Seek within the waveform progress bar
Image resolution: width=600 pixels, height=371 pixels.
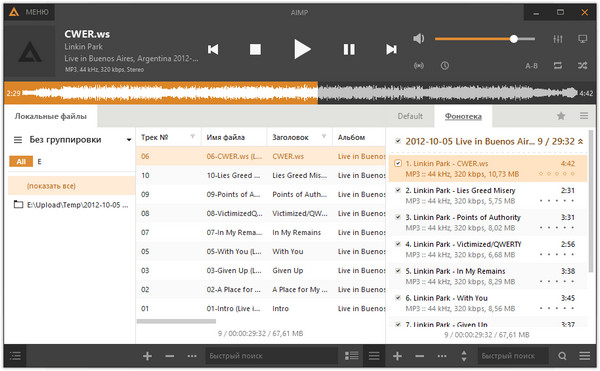coord(300,93)
